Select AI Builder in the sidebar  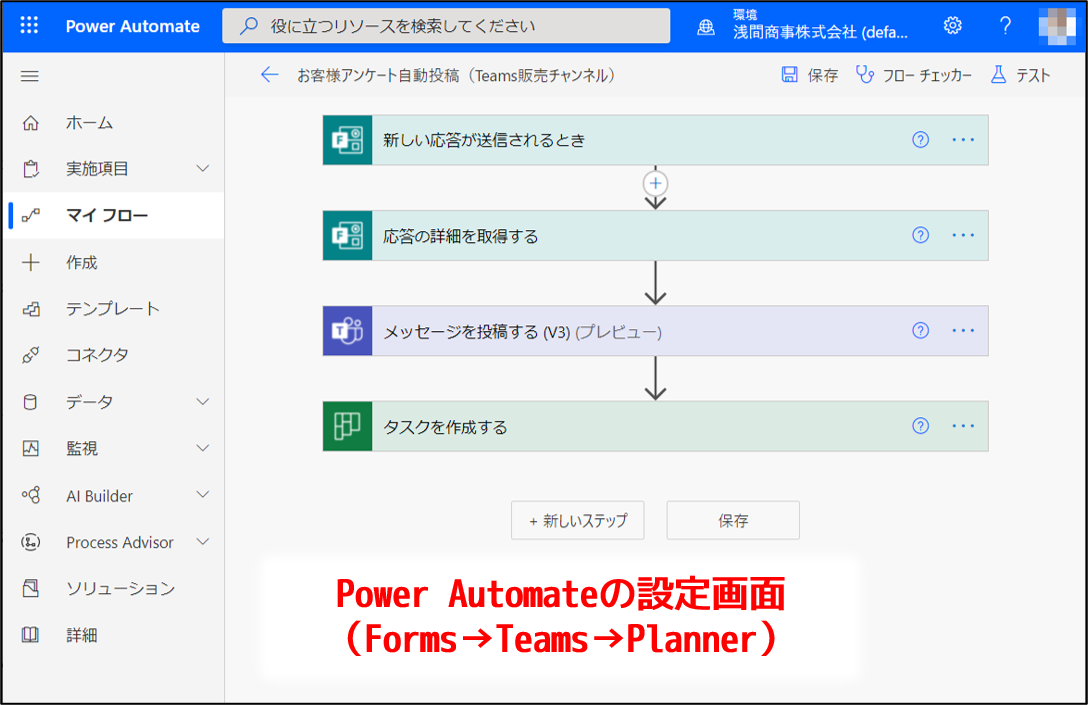click(x=99, y=495)
